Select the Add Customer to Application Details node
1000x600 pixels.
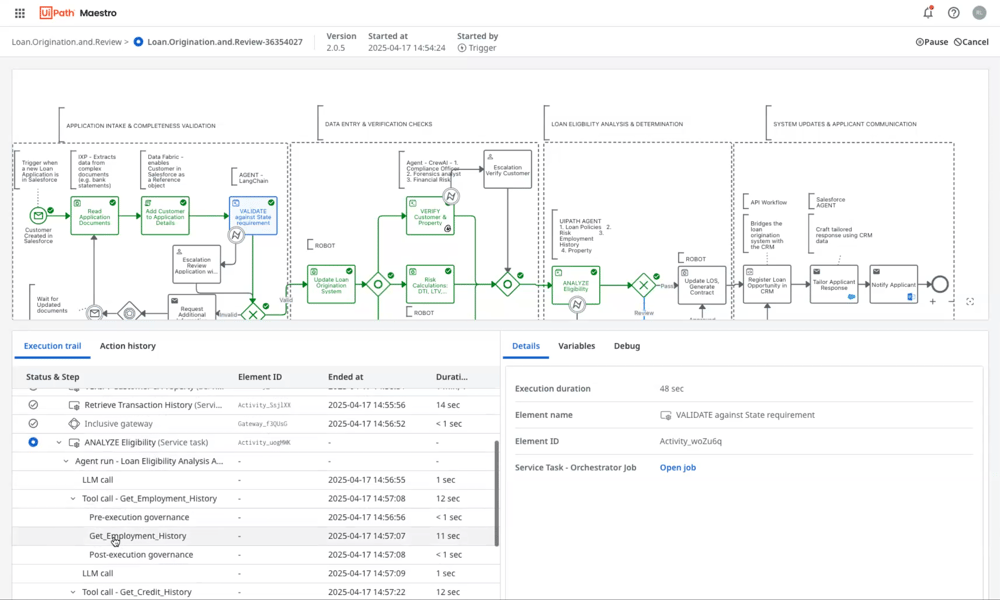[x=165, y=216]
